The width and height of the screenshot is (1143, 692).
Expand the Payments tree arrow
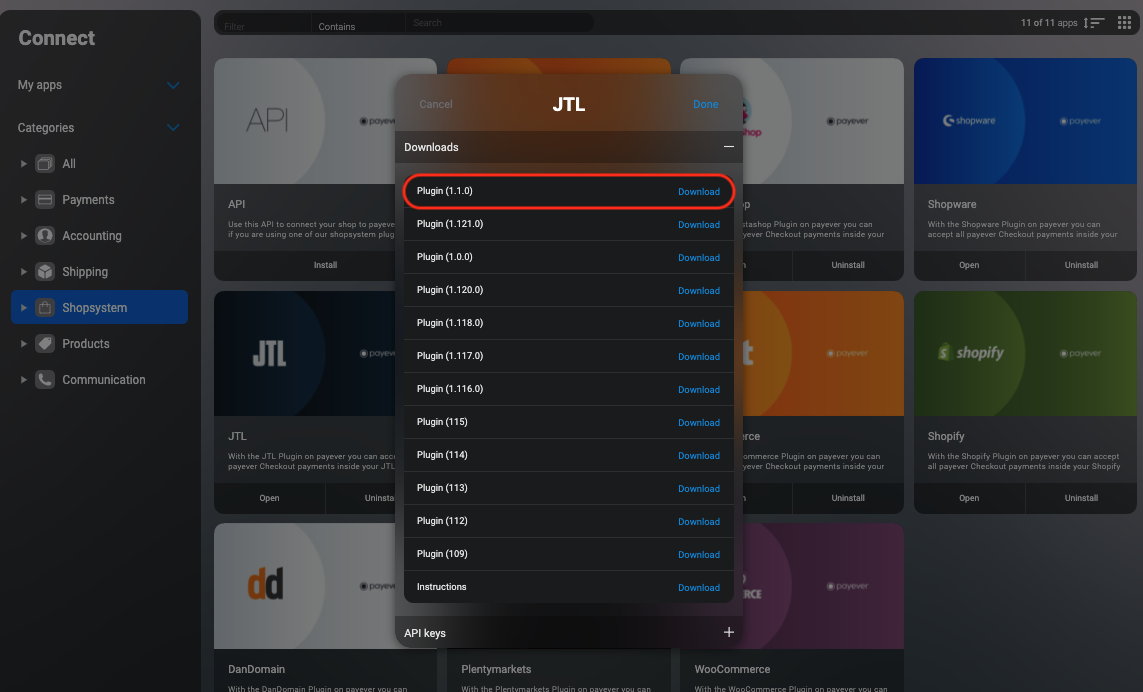coord(23,200)
